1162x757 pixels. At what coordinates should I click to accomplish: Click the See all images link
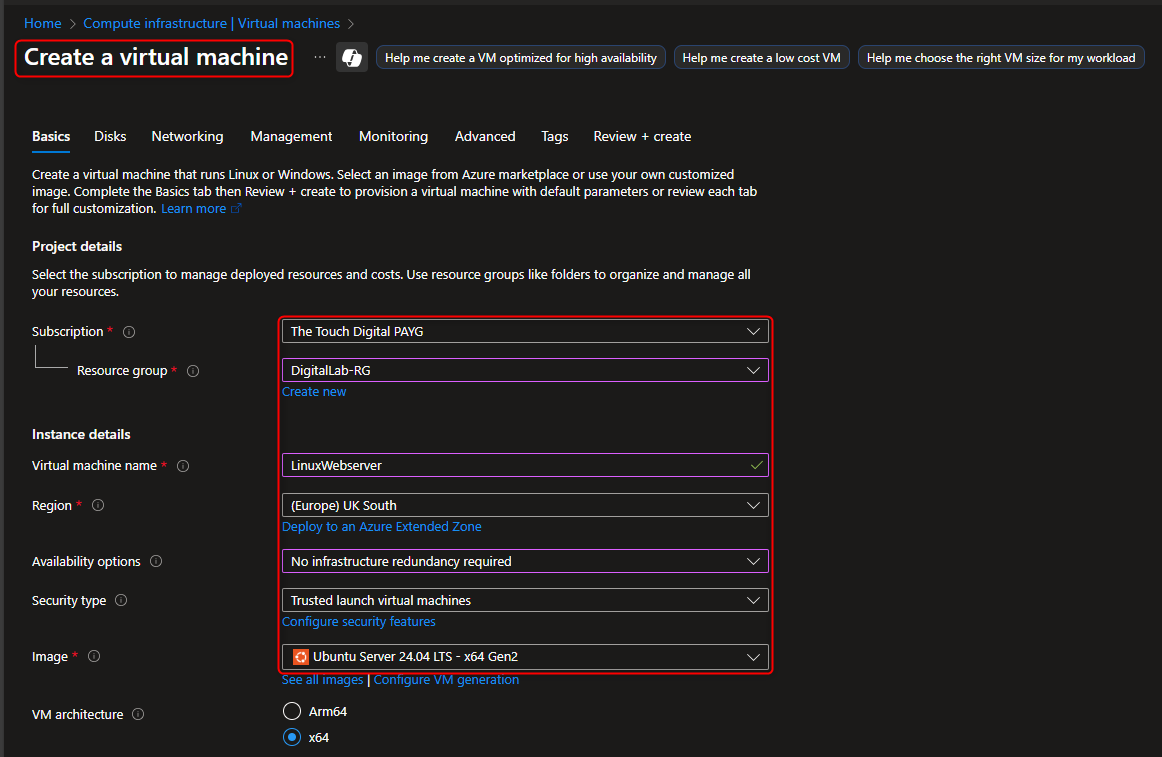(x=322, y=679)
